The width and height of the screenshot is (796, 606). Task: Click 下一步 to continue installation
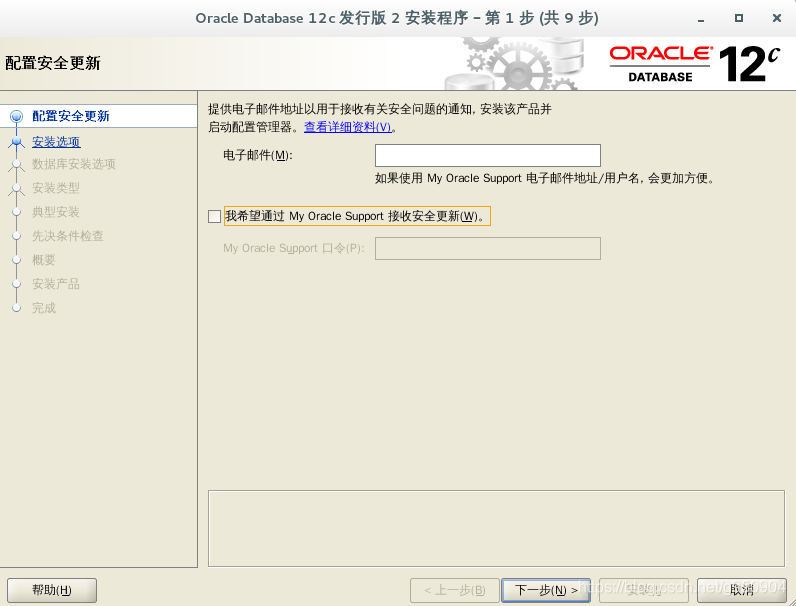[x=546, y=590]
